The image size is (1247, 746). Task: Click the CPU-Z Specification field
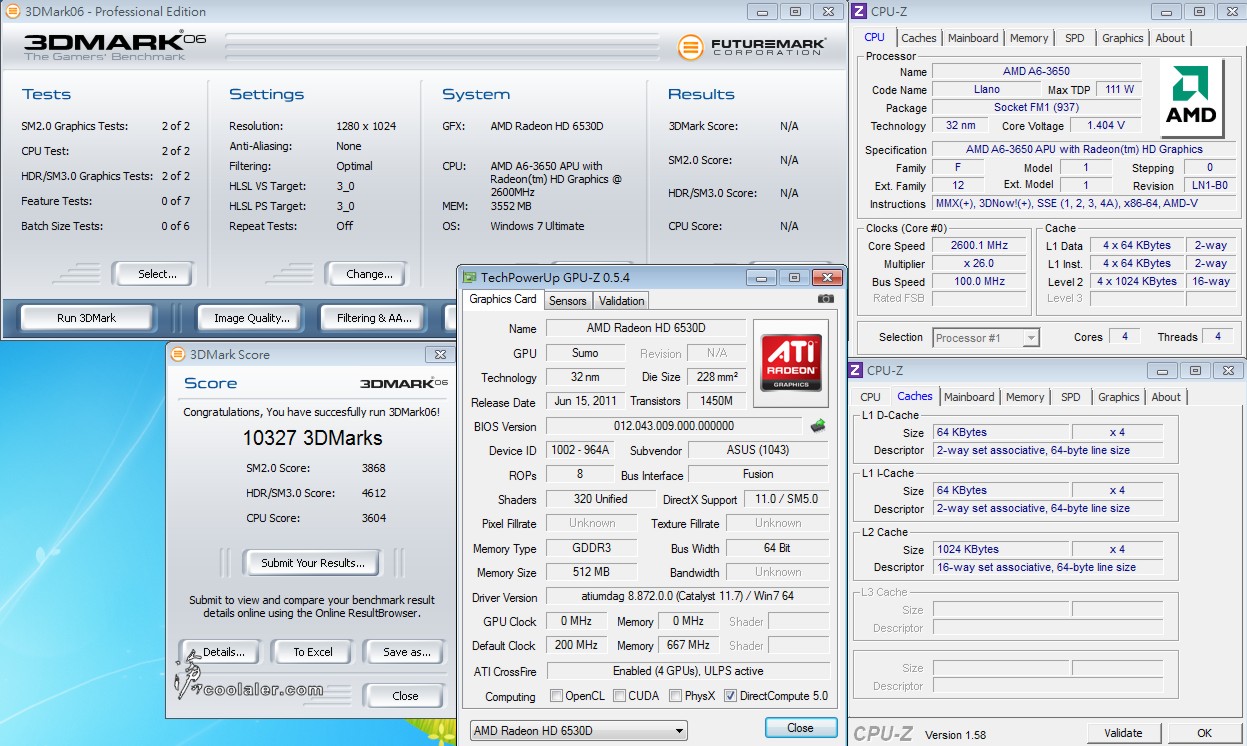click(x=1084, y=150)
